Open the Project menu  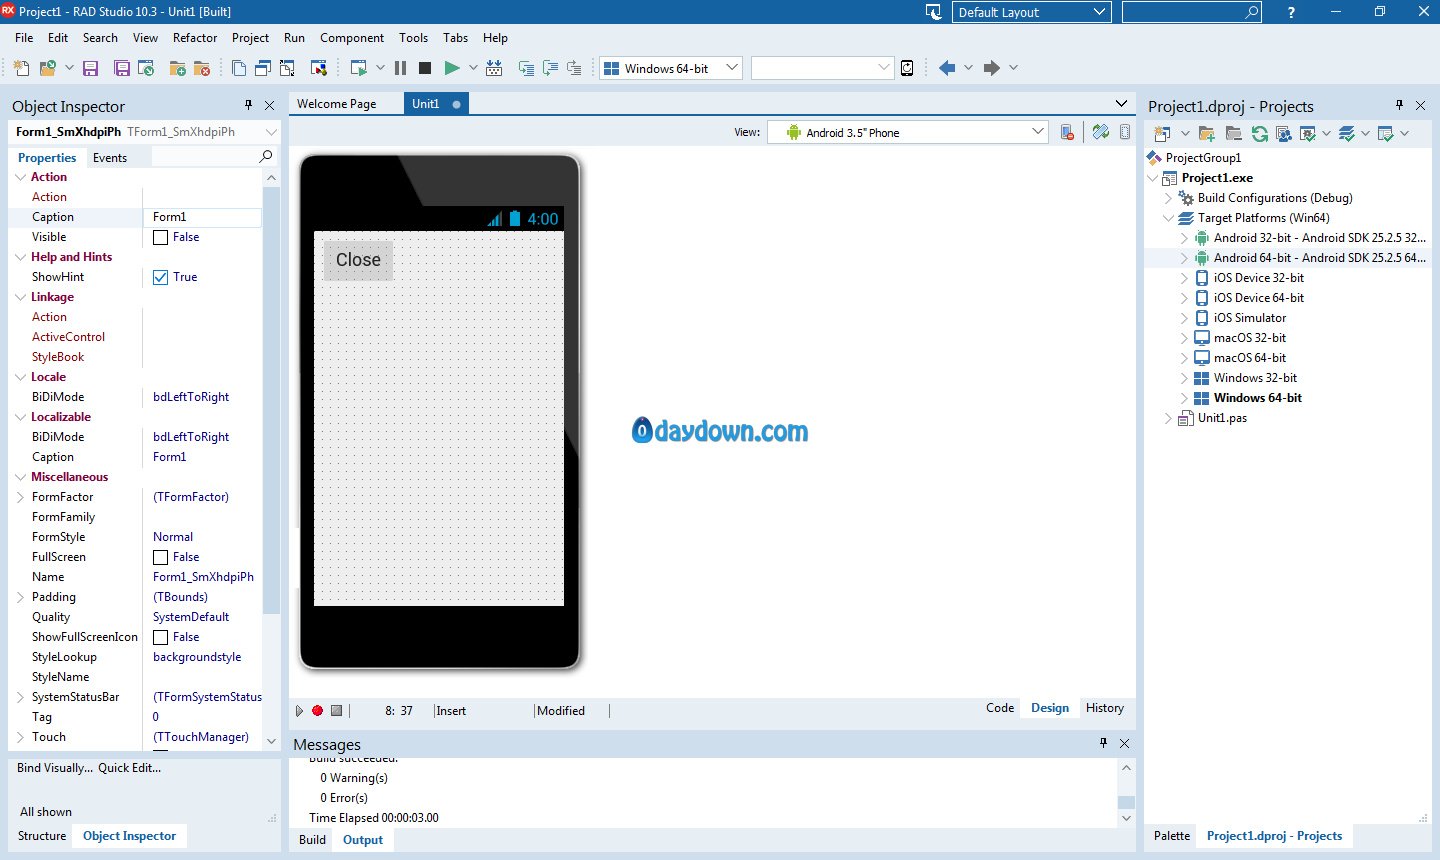point(250,38)
